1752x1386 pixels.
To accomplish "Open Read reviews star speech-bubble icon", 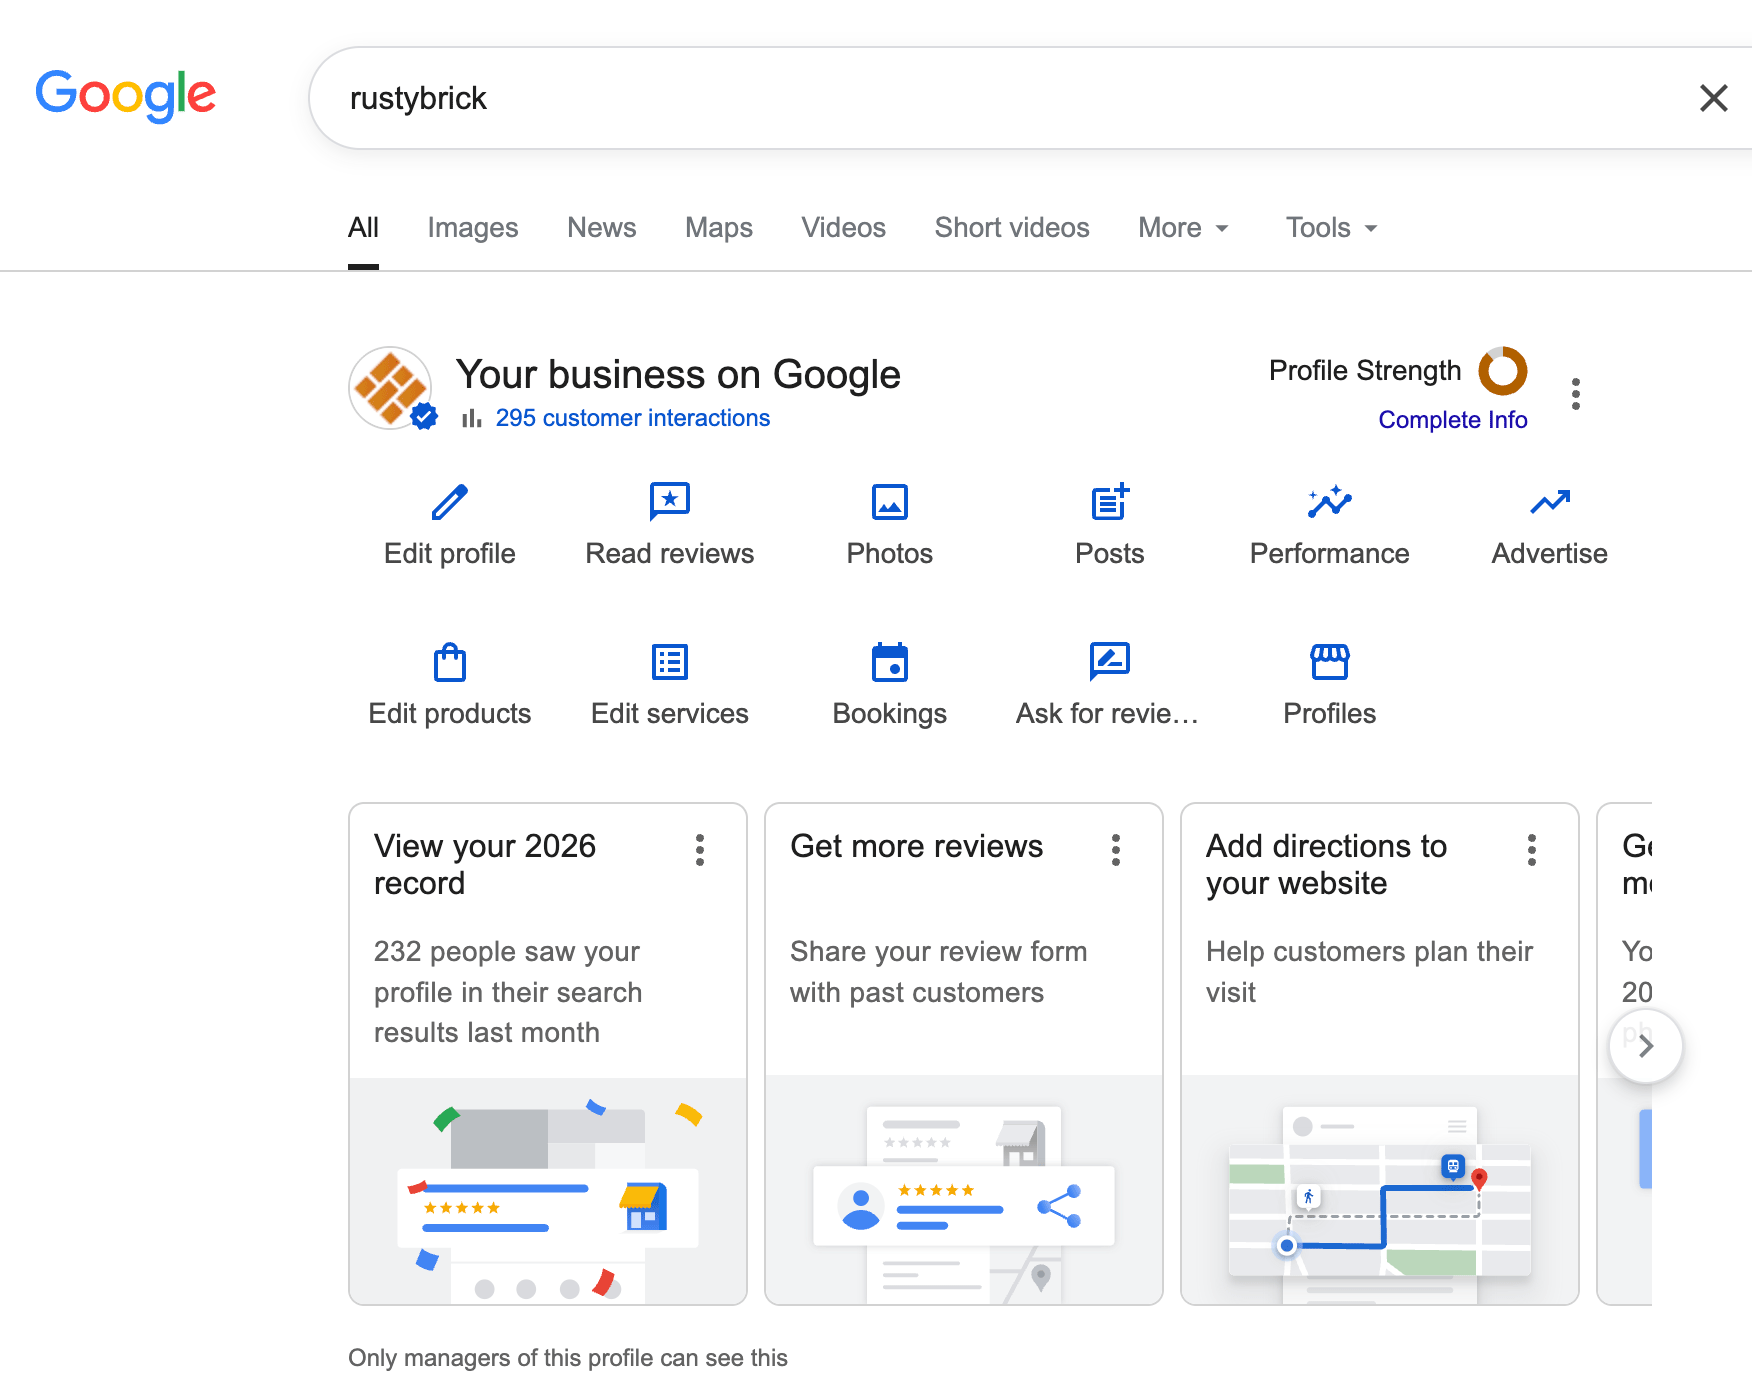I will point(670,502).
